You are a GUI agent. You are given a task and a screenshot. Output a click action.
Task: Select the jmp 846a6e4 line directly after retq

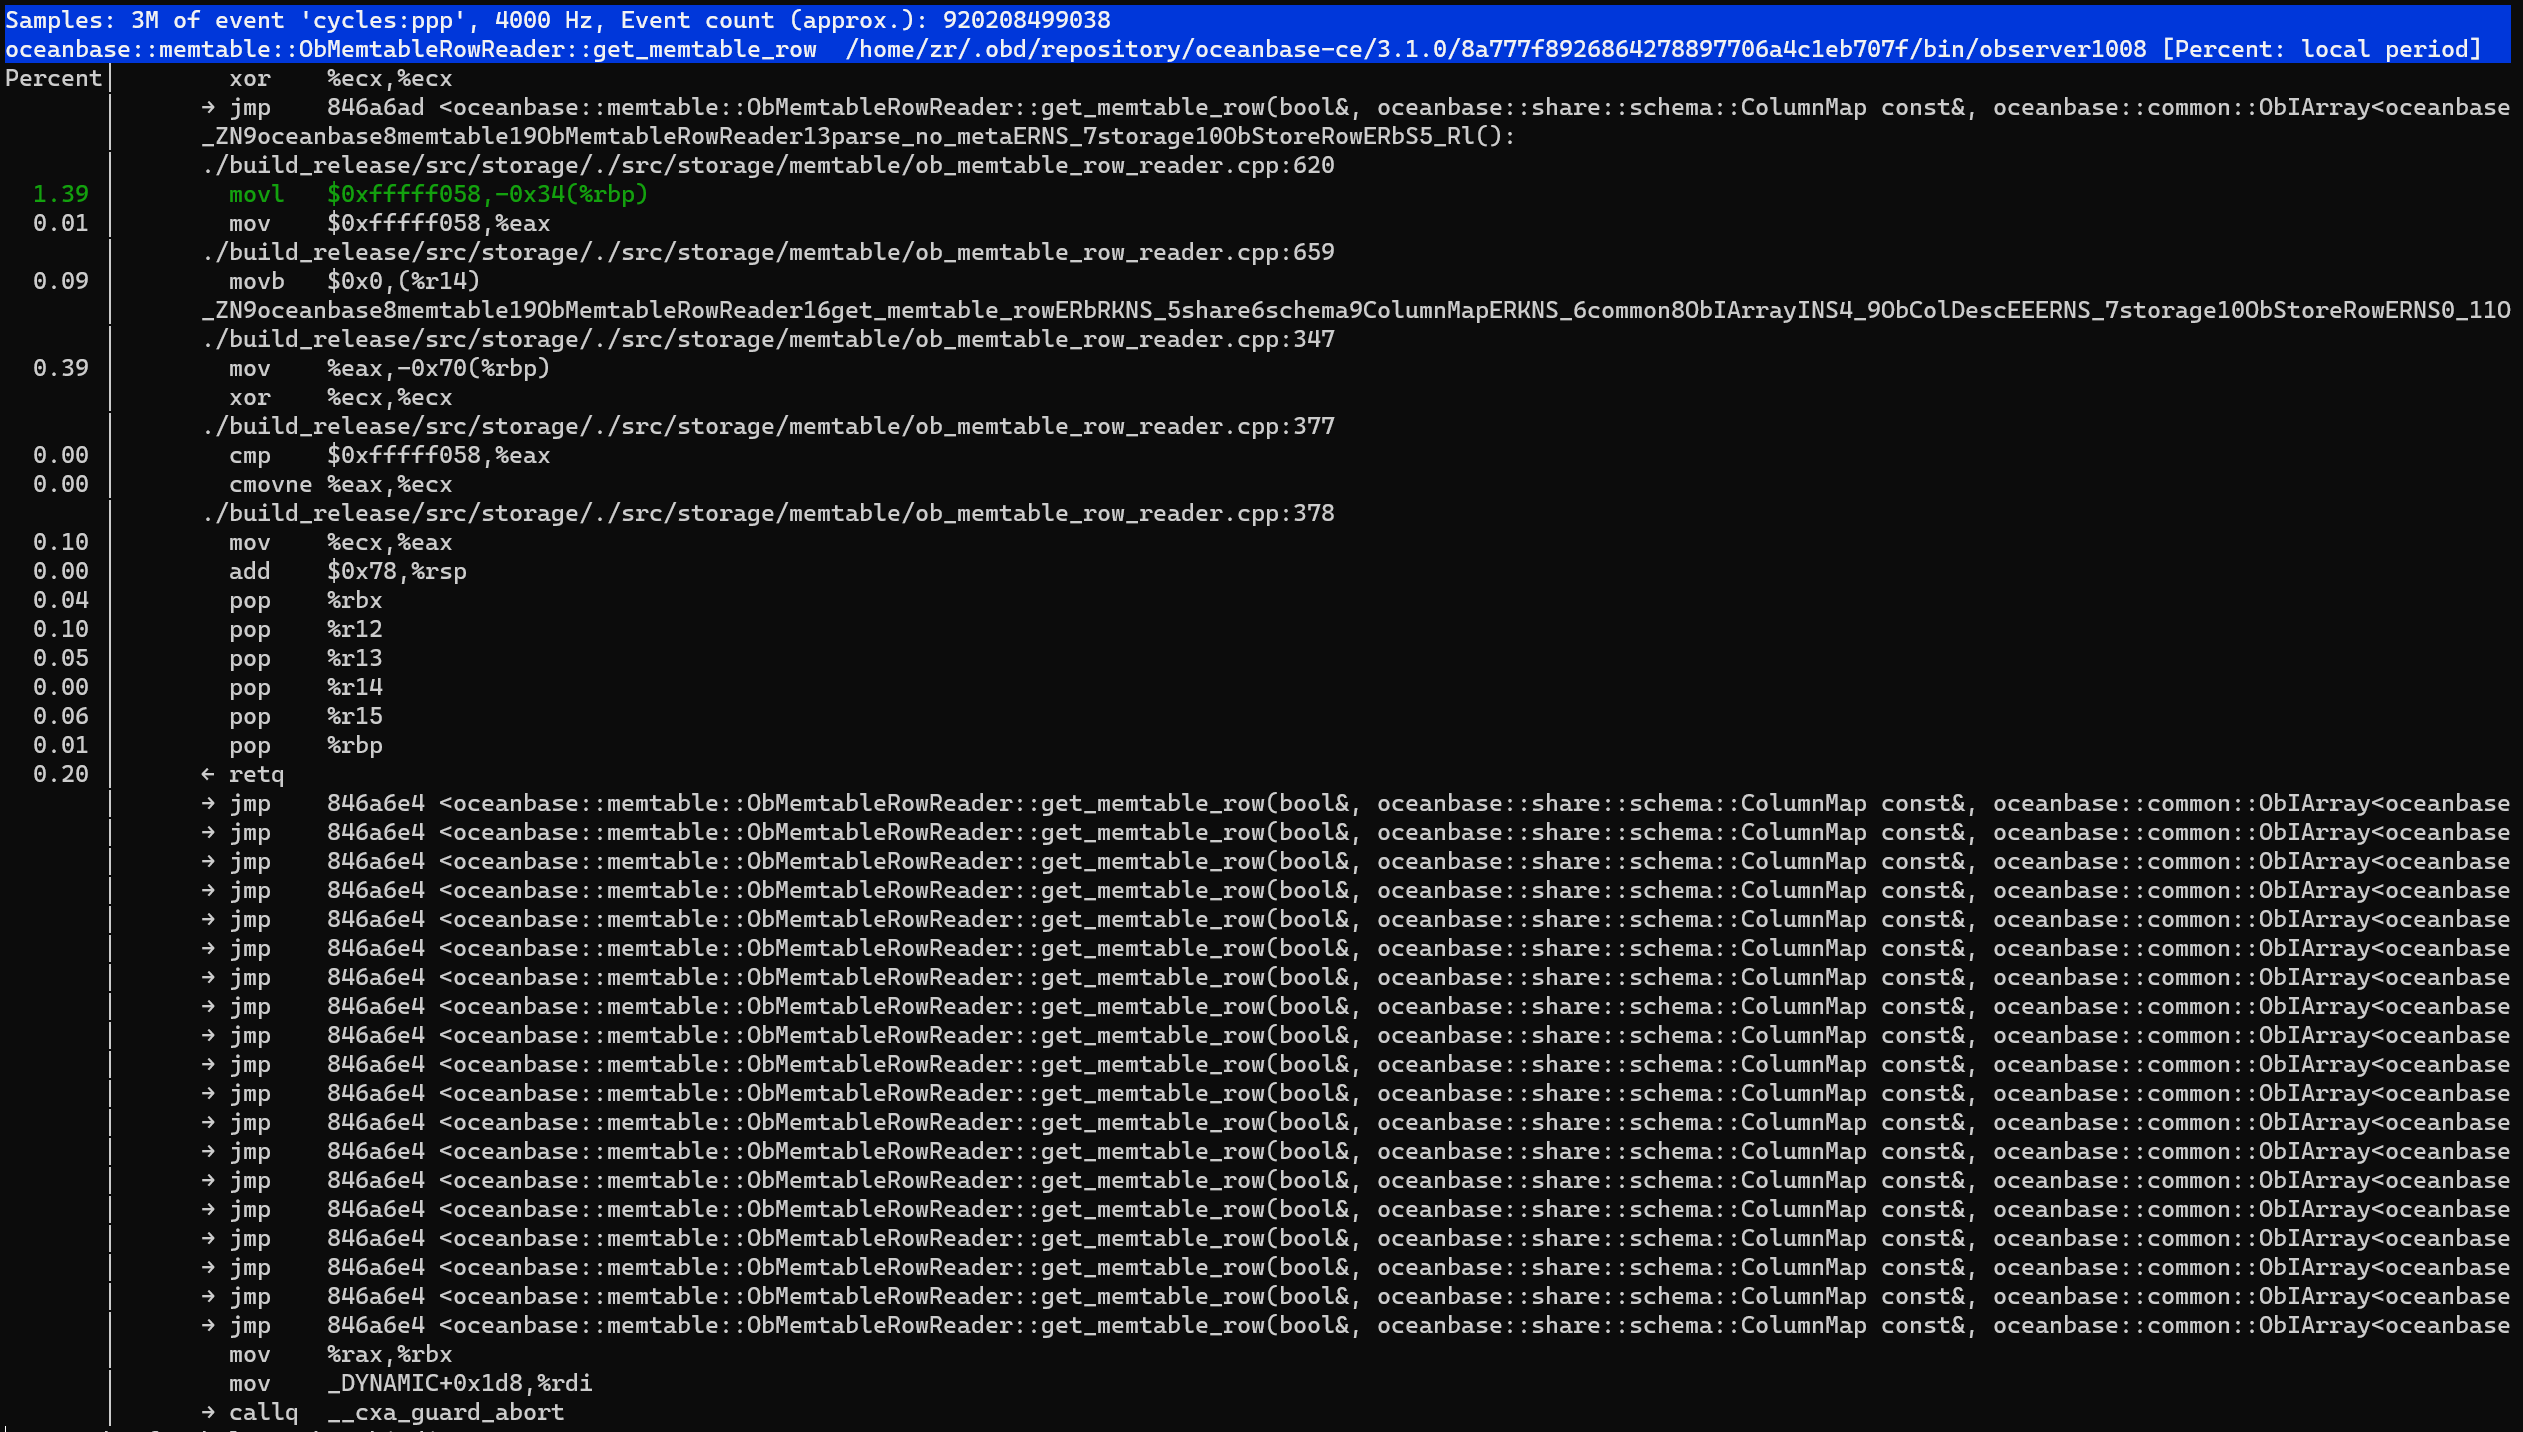pos(1355,803)
